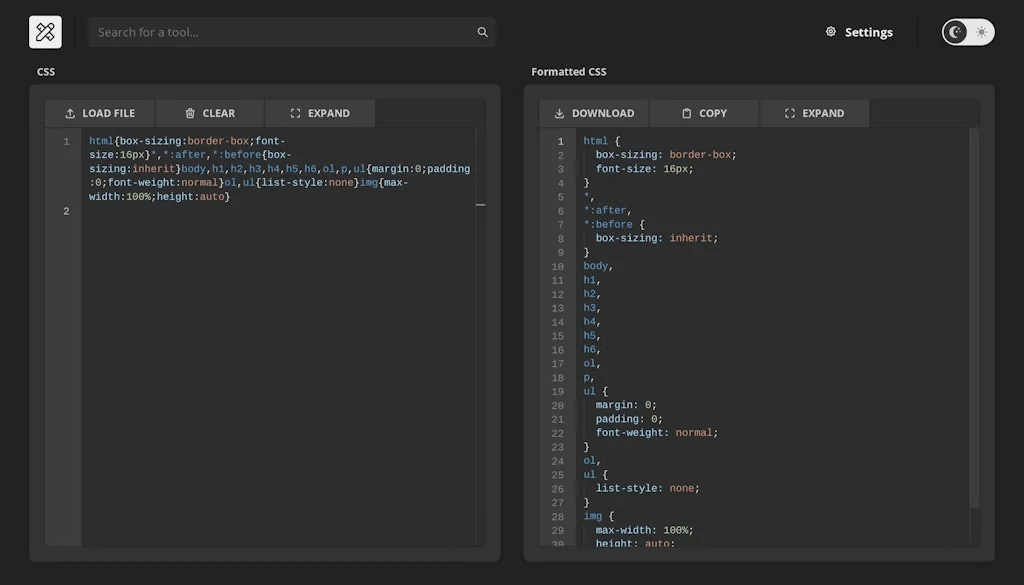Click "h6," line in formatted output
Image resolution: width=1024 pixels, height=585 pixels.
pos(592,349)
